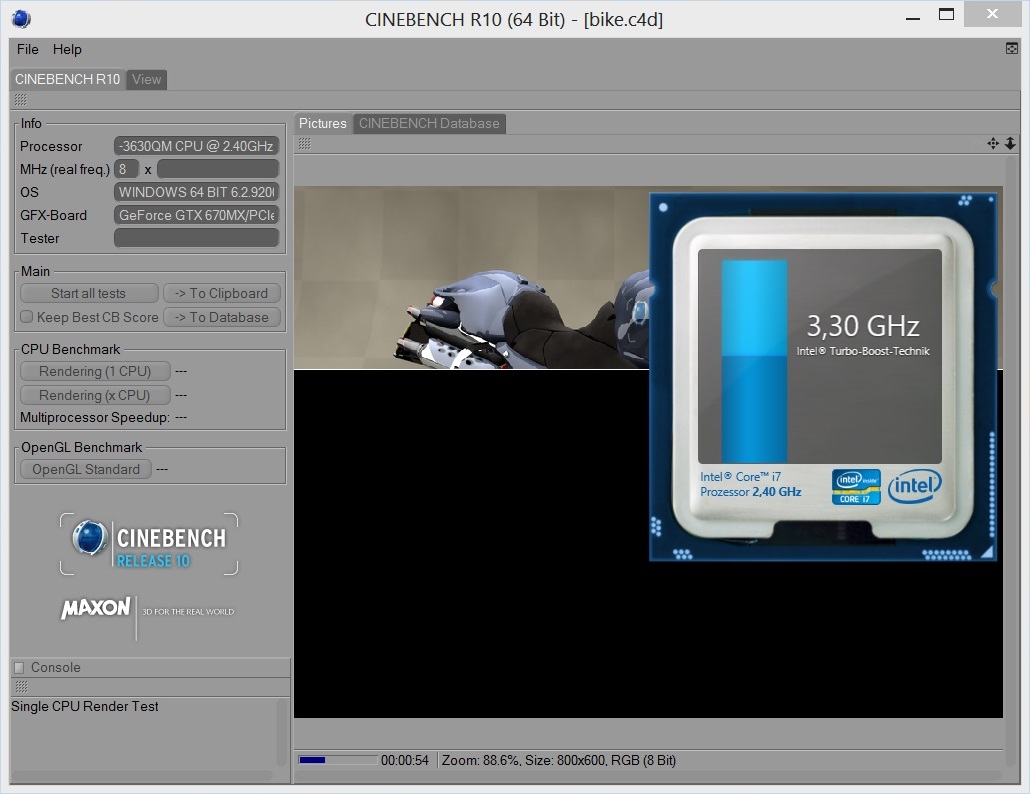
Task: Click the render progress bar
Action: pos(338,760)
